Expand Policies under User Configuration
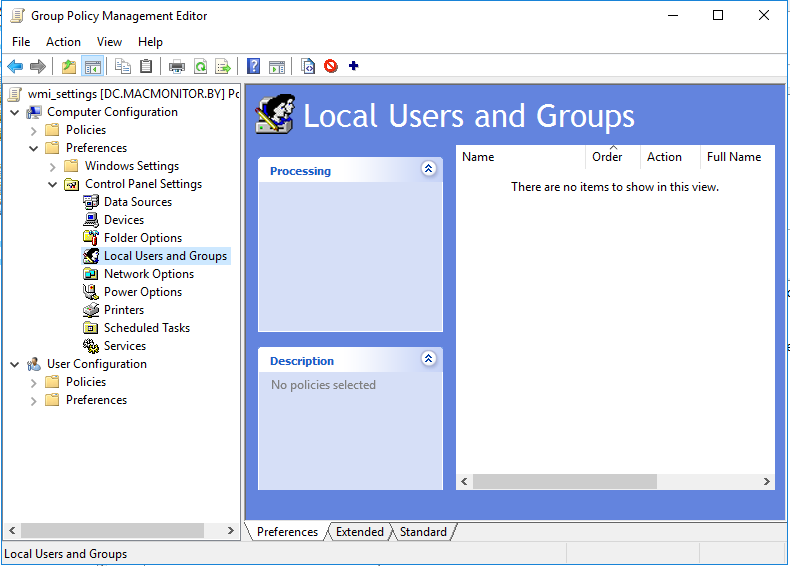The image size is (790, 566). tap(34, 382)
